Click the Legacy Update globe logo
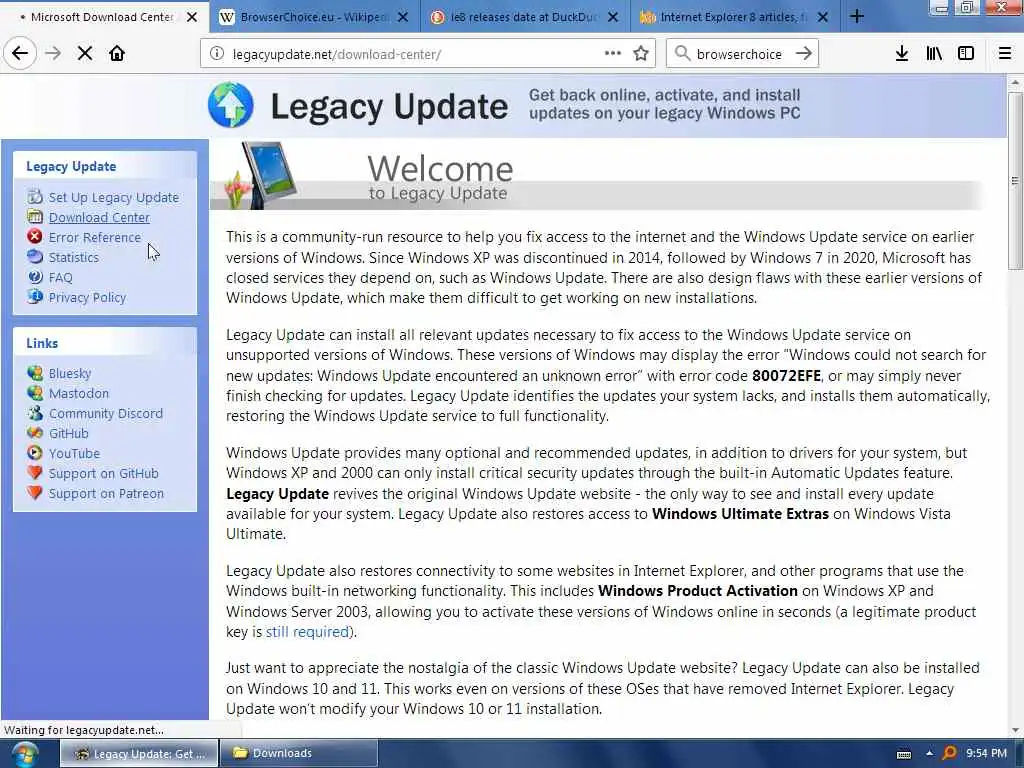Screen dimensions: 1024x768 (x=231, y=105)
